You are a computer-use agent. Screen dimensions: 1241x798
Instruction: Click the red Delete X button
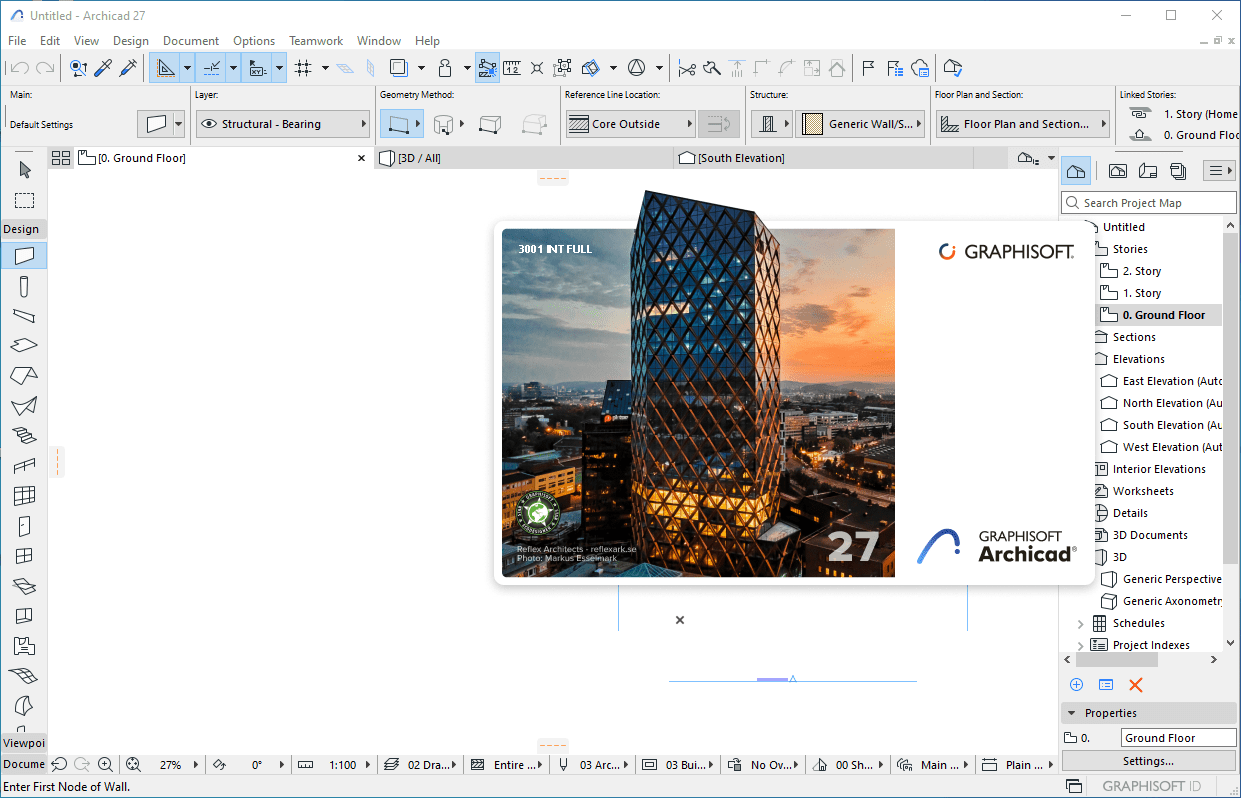coord(1135,685)
